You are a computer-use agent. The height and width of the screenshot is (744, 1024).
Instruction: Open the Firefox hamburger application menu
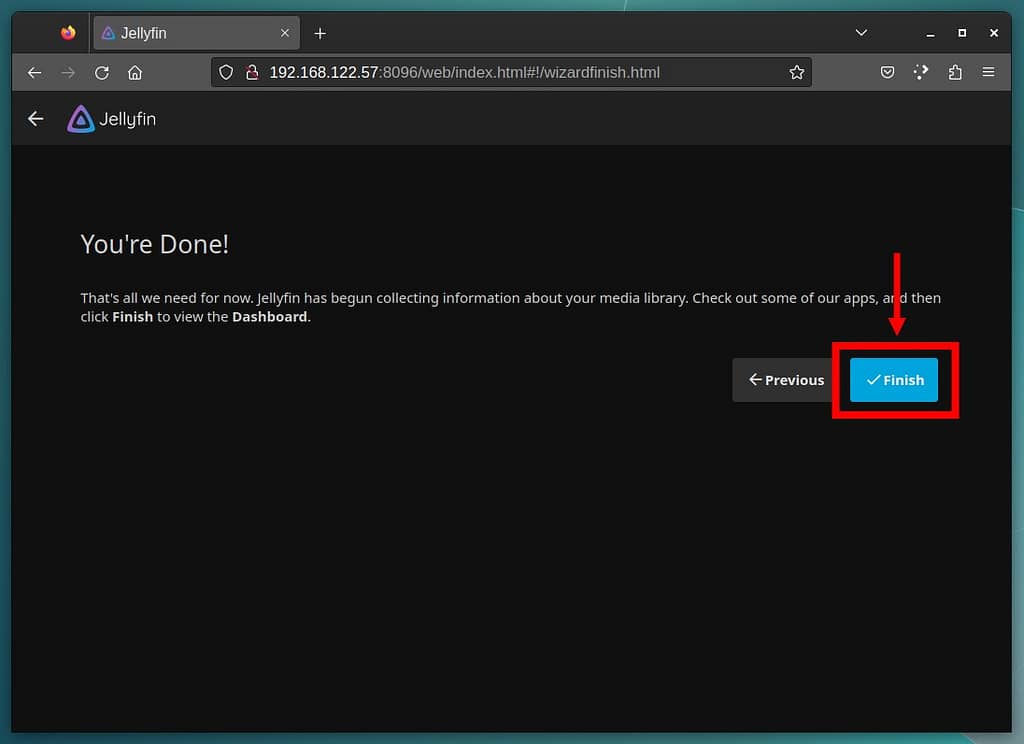point(988,73)
